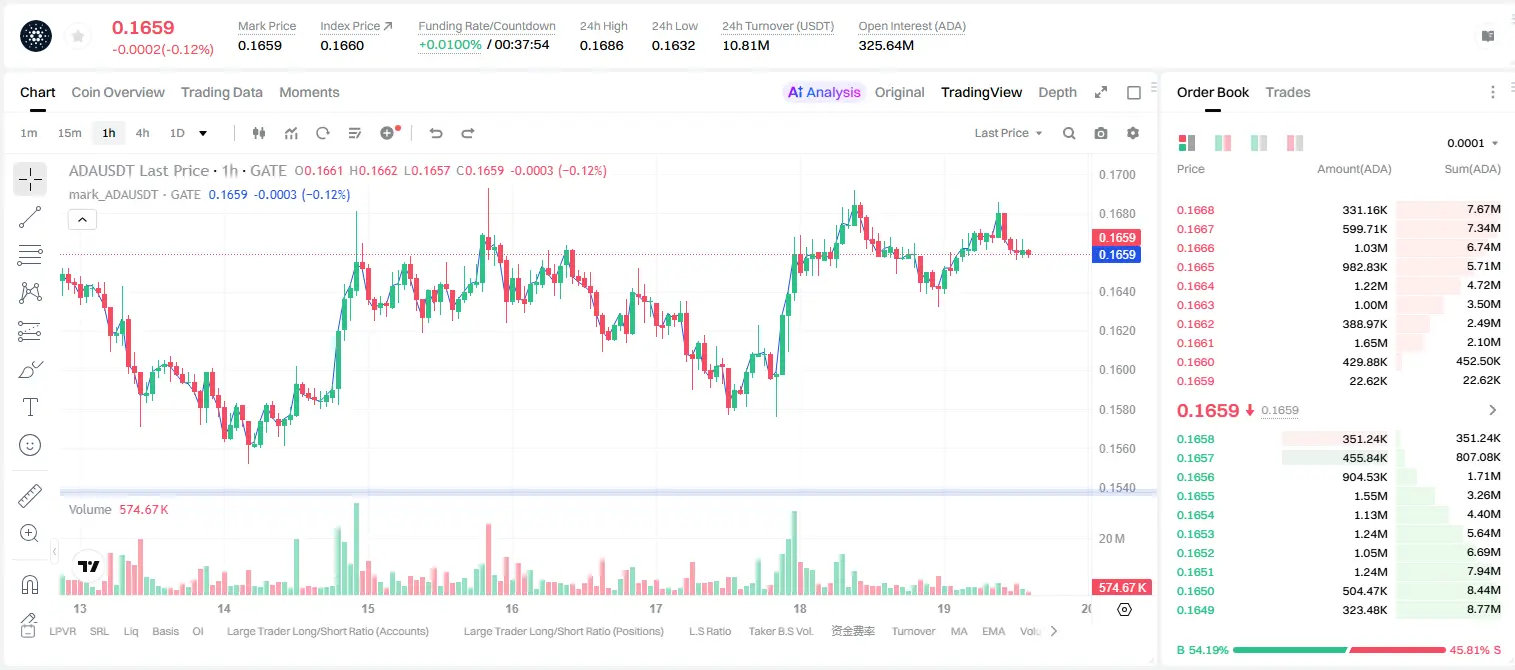
Task: Search symbol using magnifier icon in chart toolbar
Action: (x=1069, y=133)
